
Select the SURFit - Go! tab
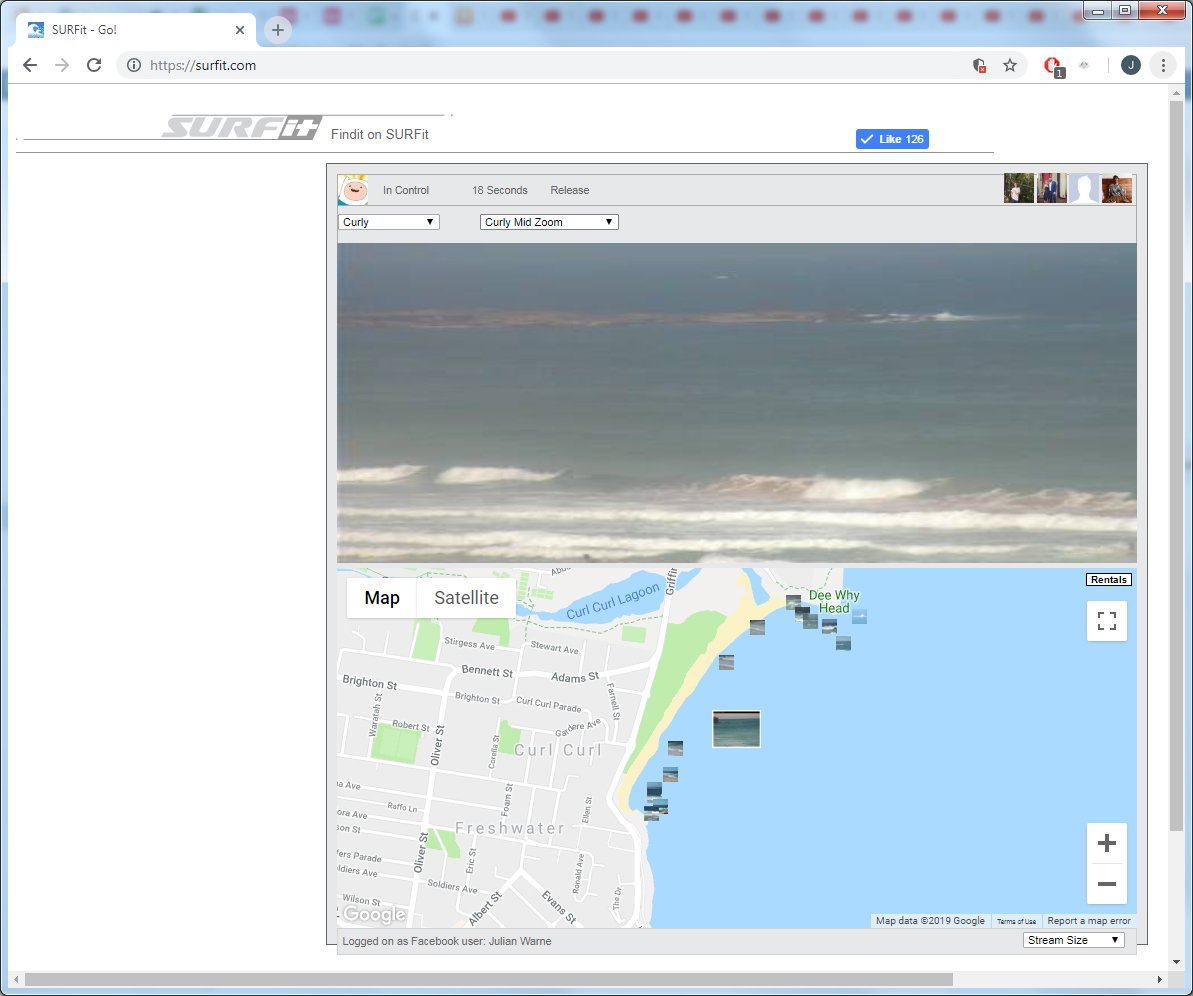[x=133, y=30]
